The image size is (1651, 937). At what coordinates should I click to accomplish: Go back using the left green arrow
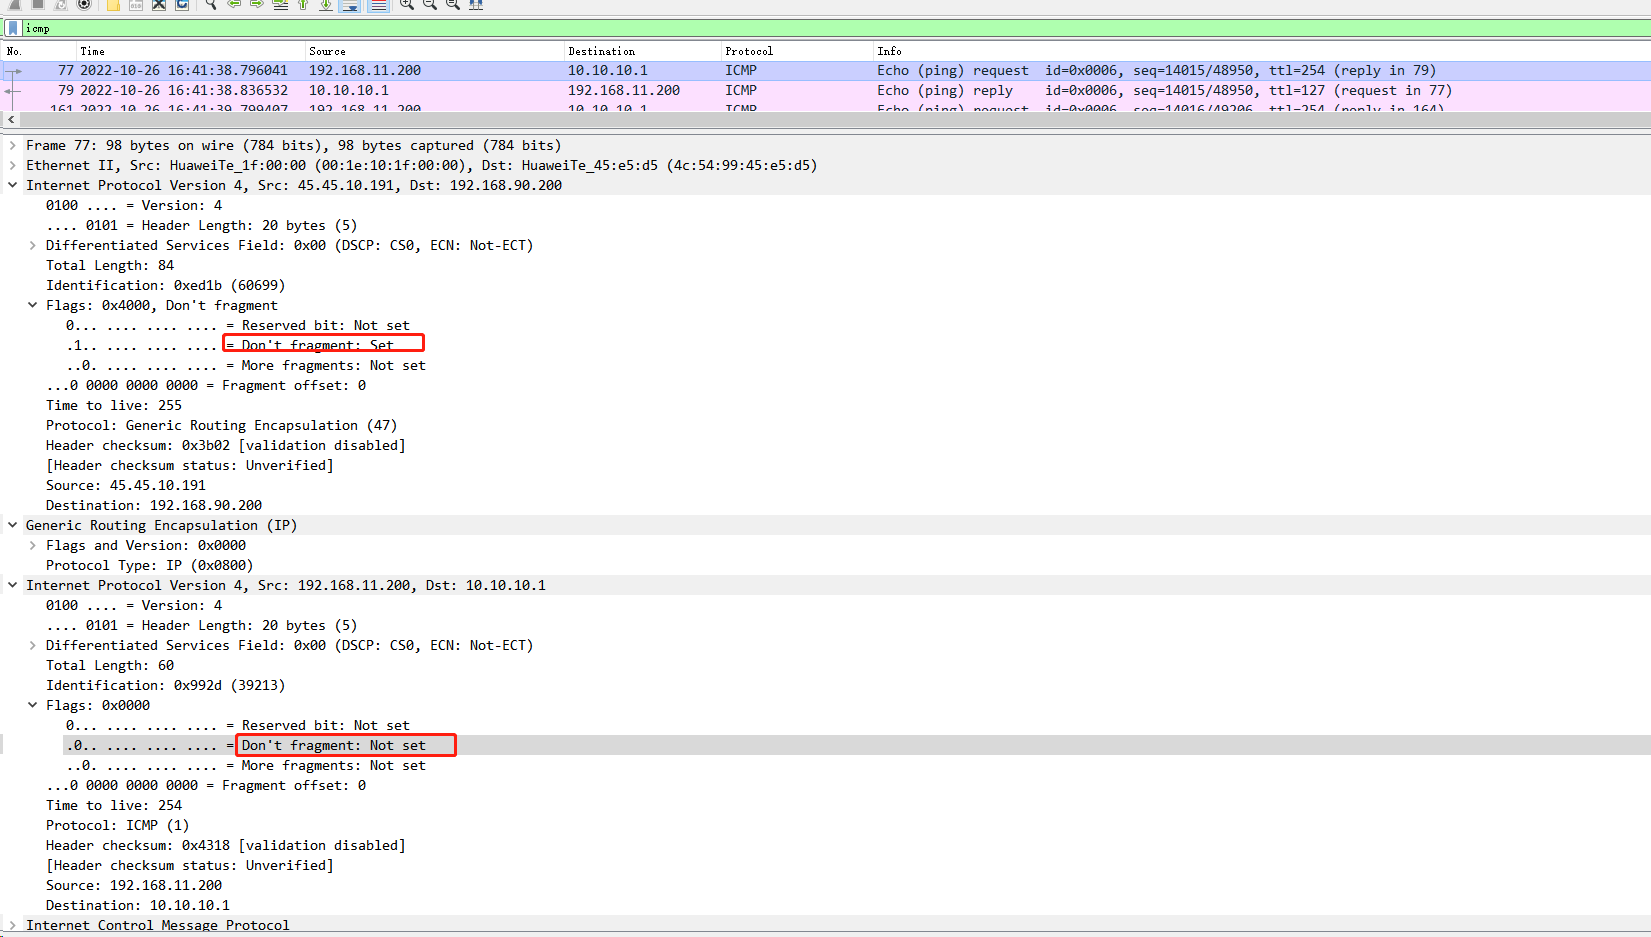pyautogui.click(x=234, y=4)
